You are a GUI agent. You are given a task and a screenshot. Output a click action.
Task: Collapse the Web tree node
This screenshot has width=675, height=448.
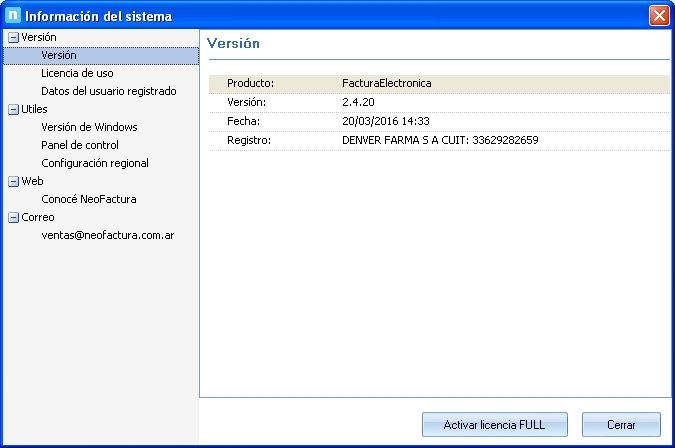coord(13,181)
